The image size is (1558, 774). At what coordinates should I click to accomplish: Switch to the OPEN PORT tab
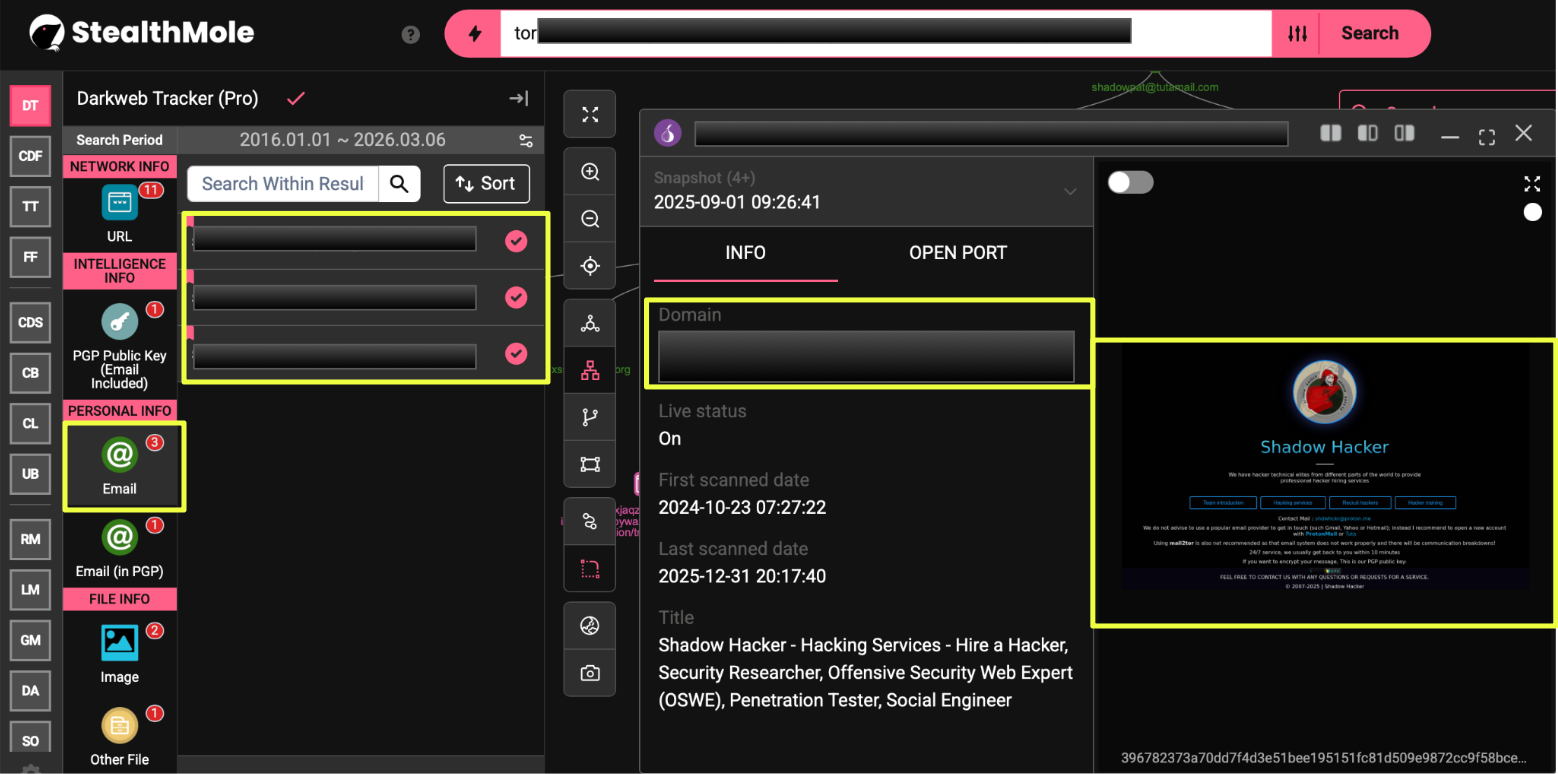click(x=957, y=253)
